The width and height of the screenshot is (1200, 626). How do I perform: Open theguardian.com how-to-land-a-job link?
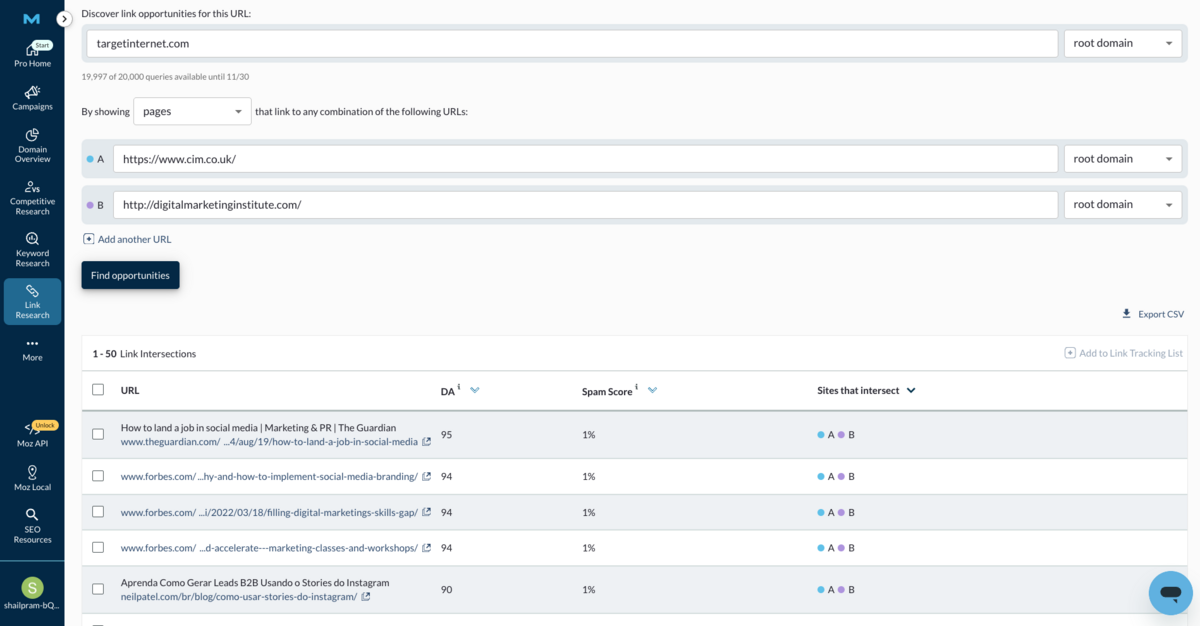(269, 442)
